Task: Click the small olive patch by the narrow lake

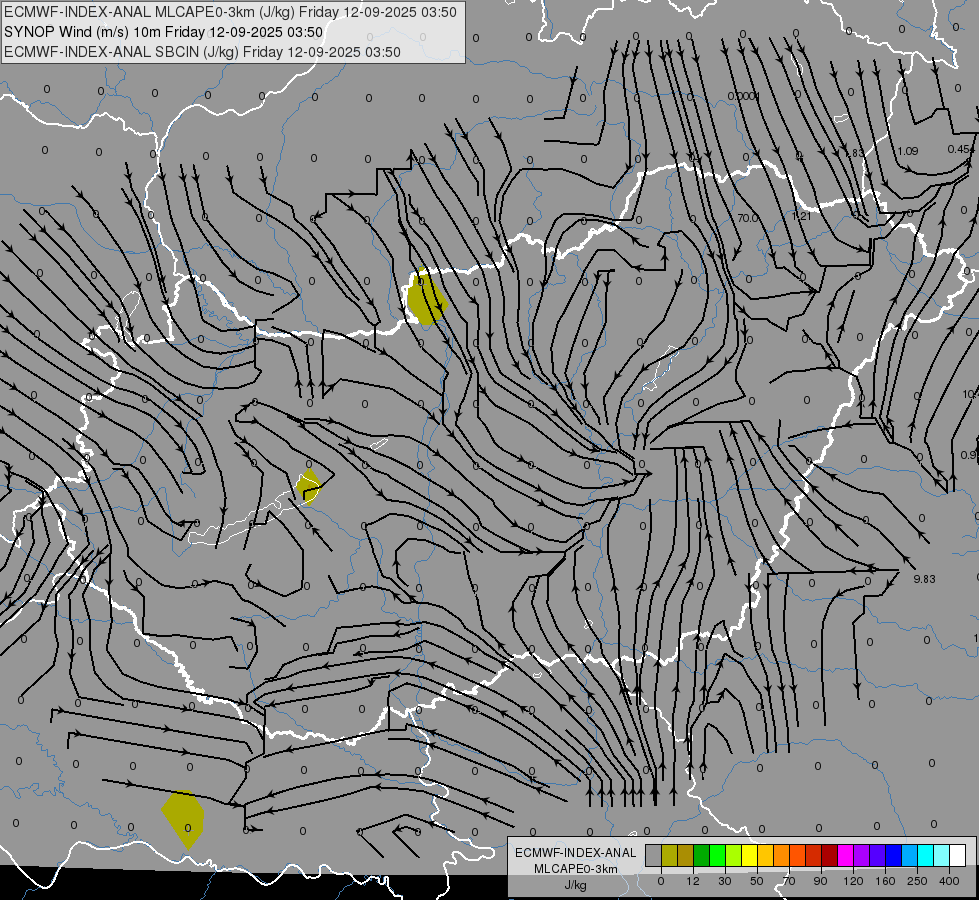Action: (x=308, y=487)
